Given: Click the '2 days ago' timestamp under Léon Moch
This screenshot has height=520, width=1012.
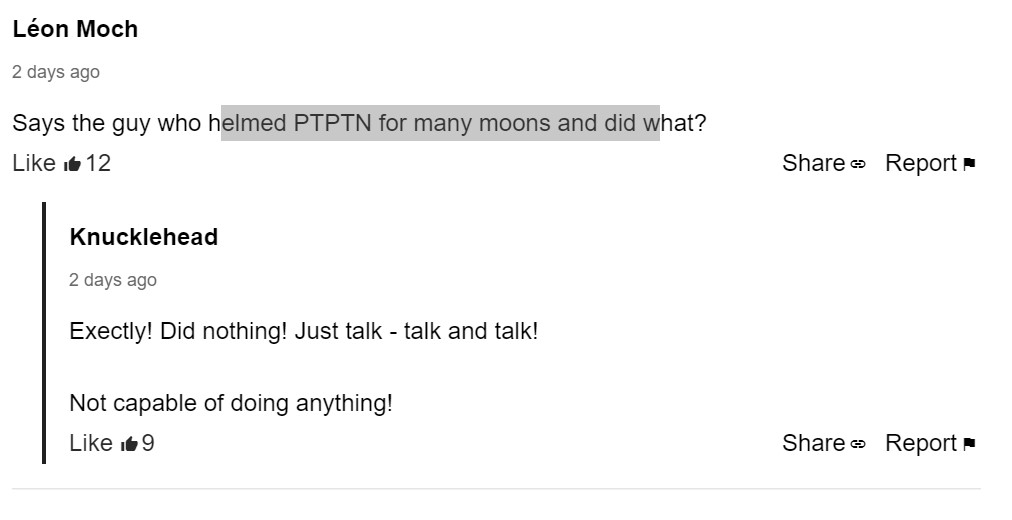Looking at the screenshot, I should (x=56, y=72).
